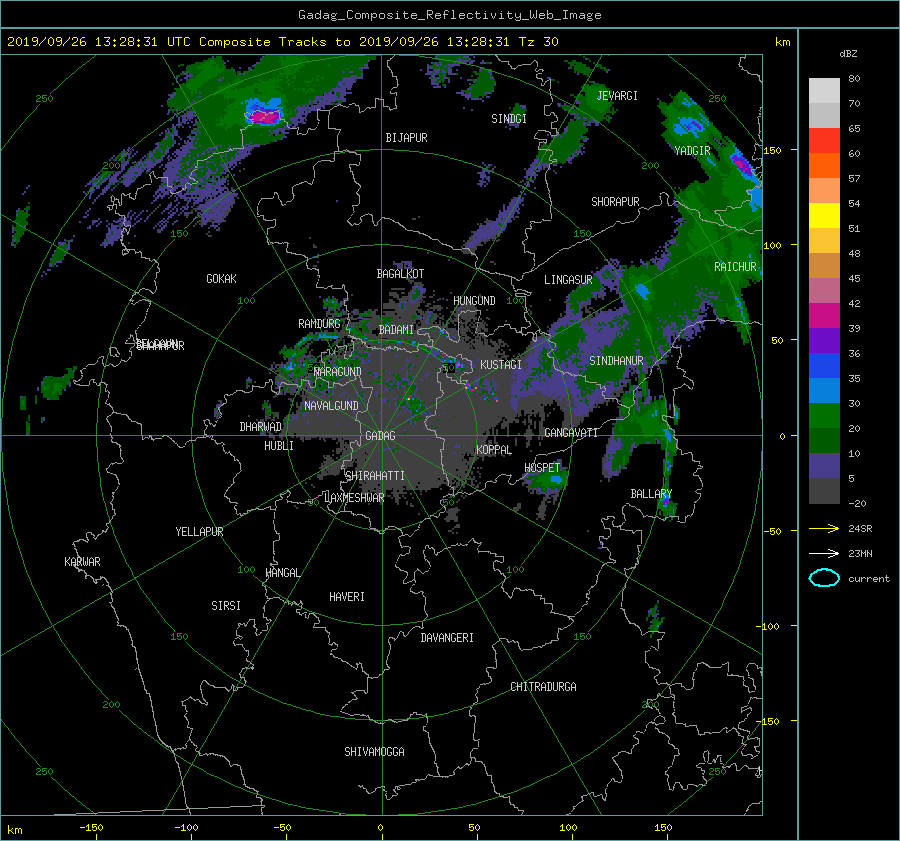The height and width of the screenshot is (841, 900).
Task: Click the CHITRADURGA city label
Action: pyautogui.click(x=543, y=687)
